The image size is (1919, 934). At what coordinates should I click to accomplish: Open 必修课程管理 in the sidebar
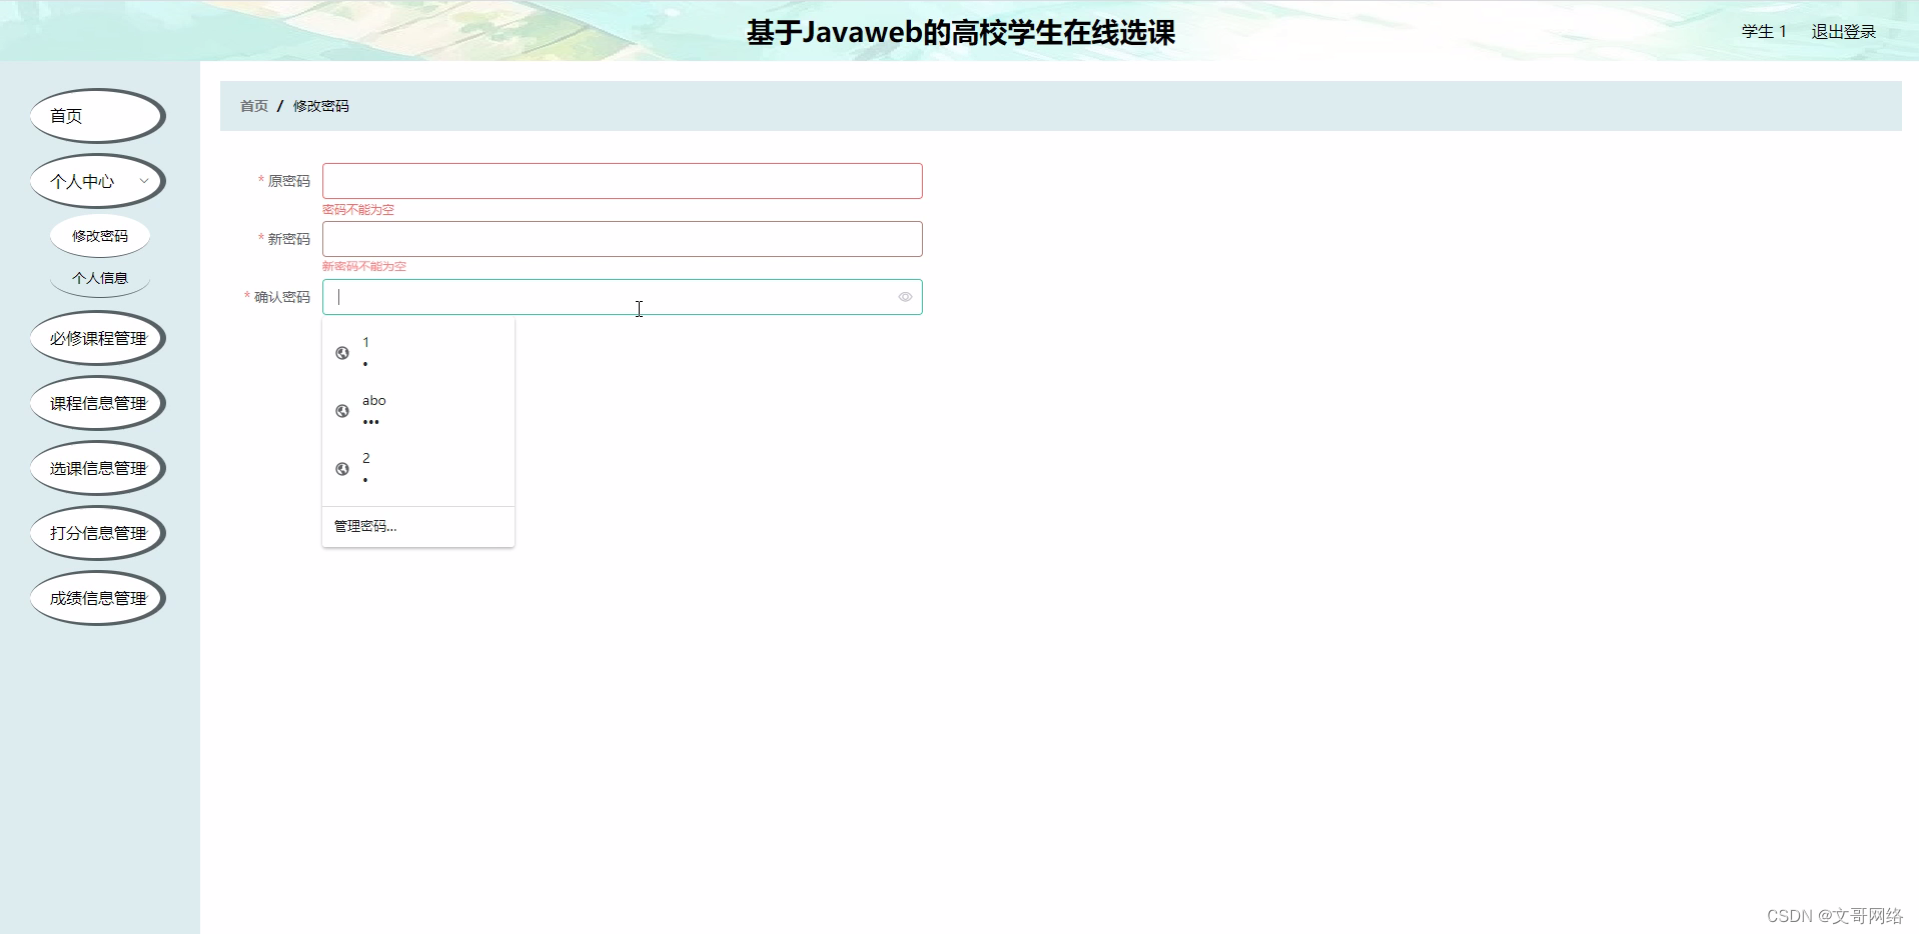[97, 337]
